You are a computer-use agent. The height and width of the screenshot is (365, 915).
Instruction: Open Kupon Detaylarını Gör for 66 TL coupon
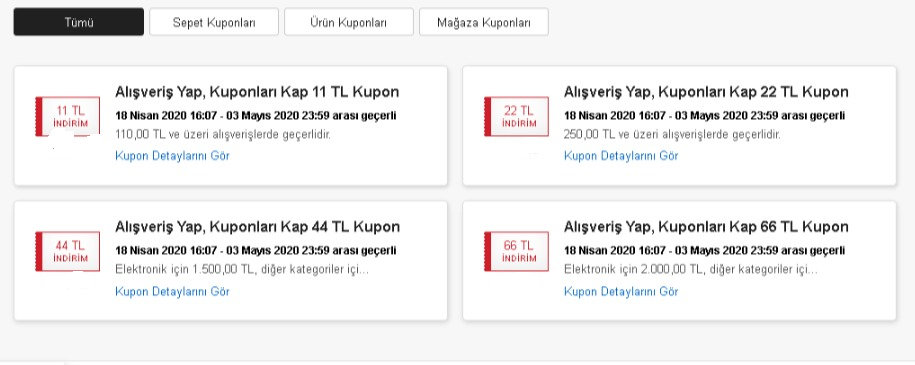621,291
